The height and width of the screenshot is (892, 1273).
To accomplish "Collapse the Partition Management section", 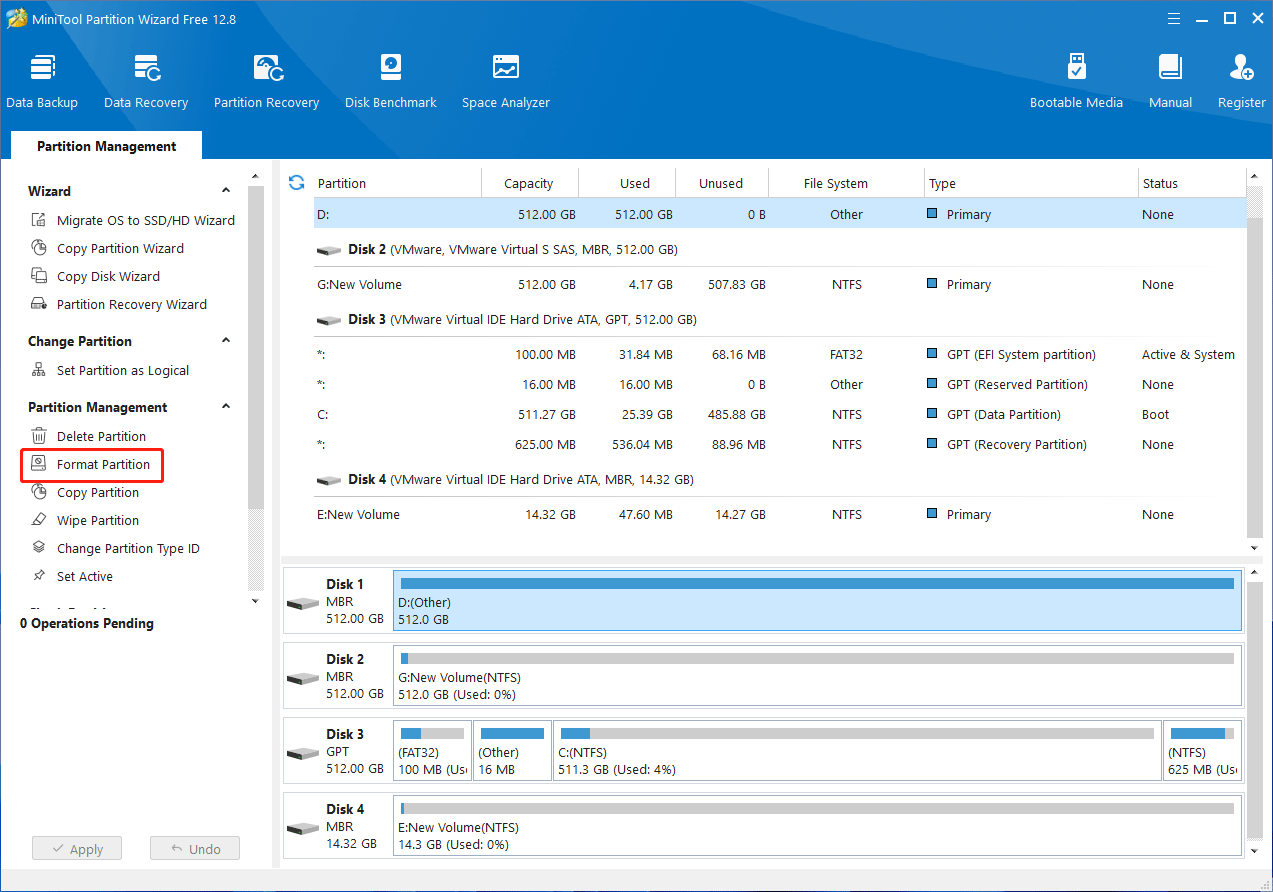I will click(x=226, y=407).
